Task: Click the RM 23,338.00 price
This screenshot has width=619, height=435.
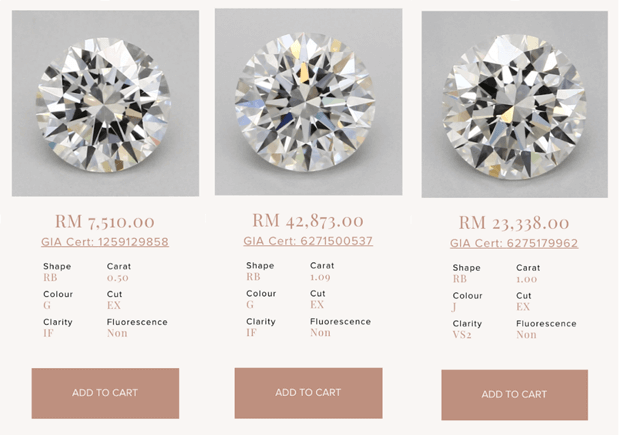Action: [514, 223]
